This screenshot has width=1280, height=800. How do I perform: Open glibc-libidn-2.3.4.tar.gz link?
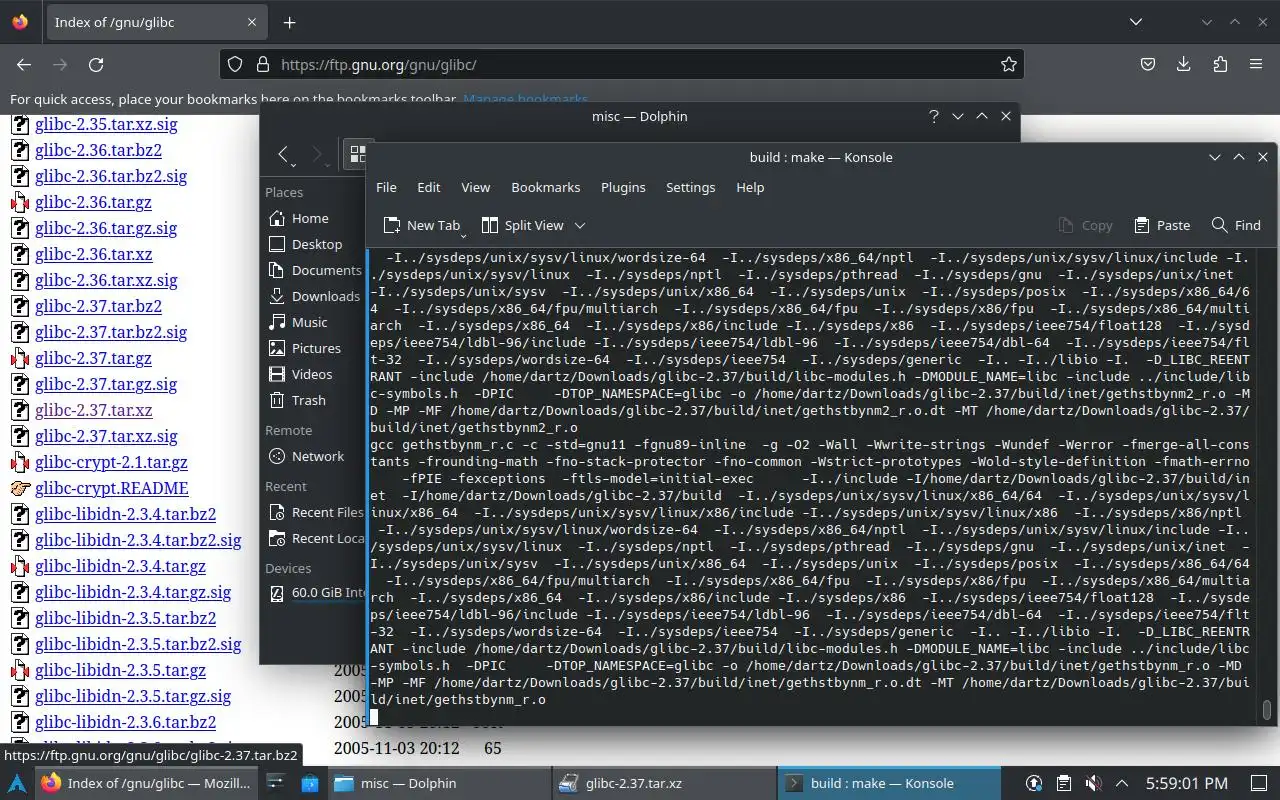pos(120,566)
